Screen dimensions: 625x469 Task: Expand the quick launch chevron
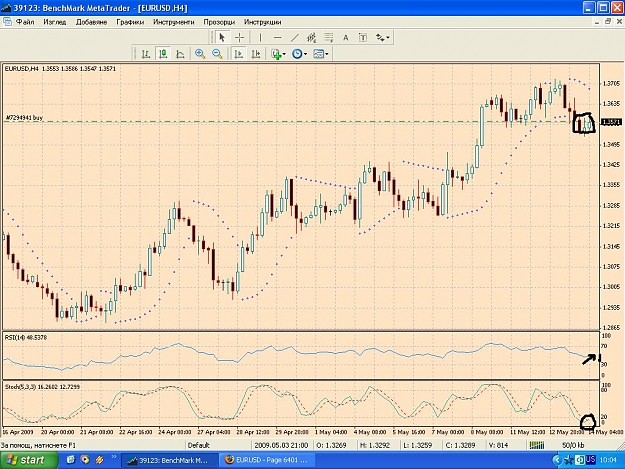114,457
